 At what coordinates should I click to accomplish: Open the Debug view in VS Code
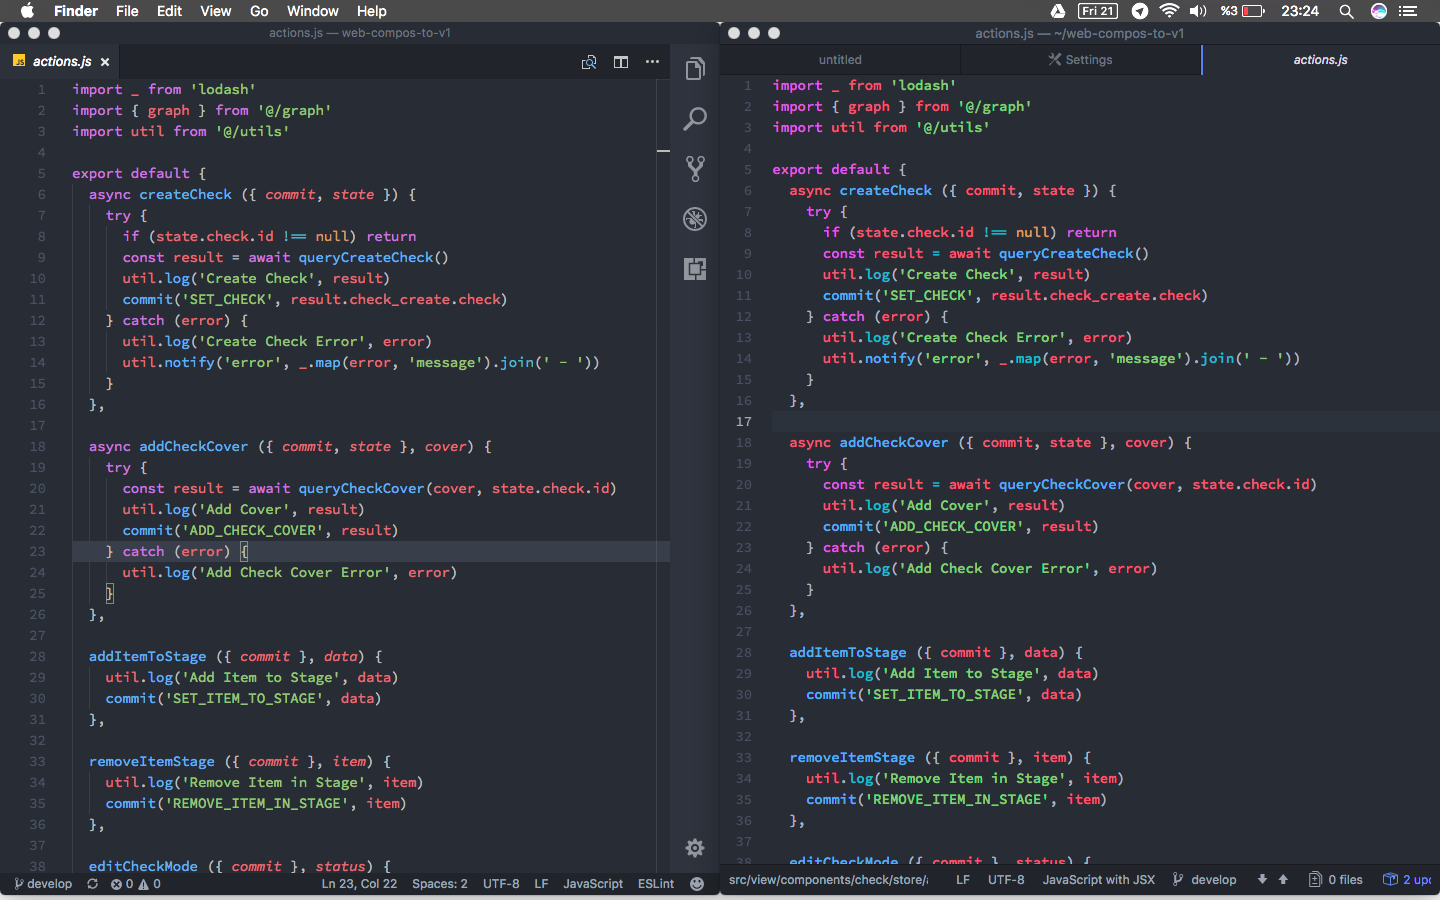coord(695,219)
